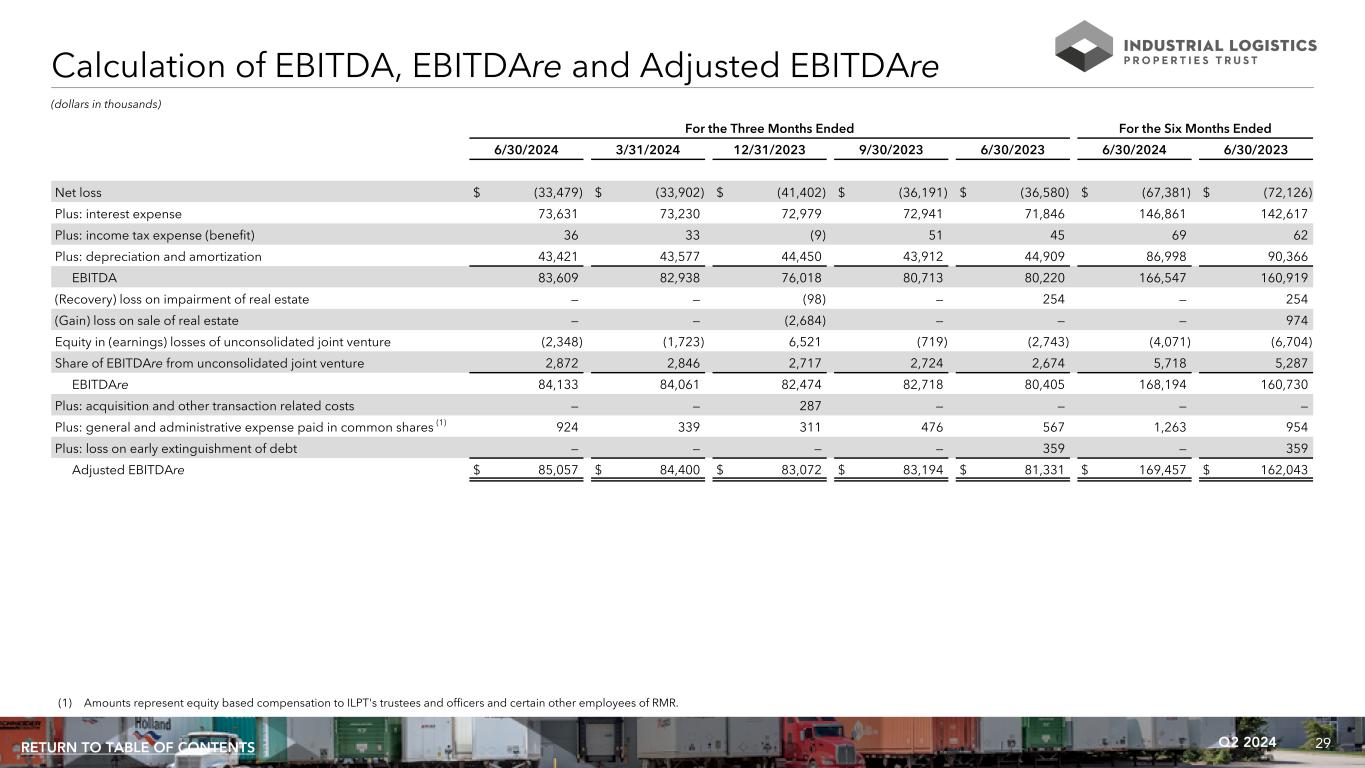Click "Plus: loss on early extinguishment of debt"
This screenshot has height=768, width=1365.
176,449
